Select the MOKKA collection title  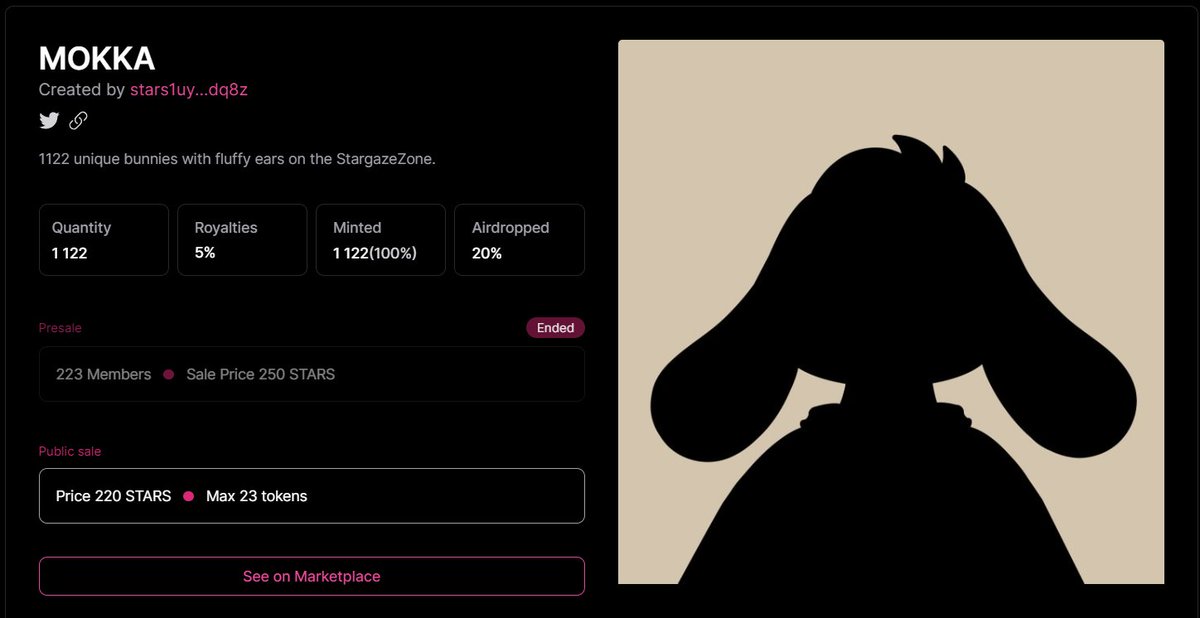[x=96, y=58]
